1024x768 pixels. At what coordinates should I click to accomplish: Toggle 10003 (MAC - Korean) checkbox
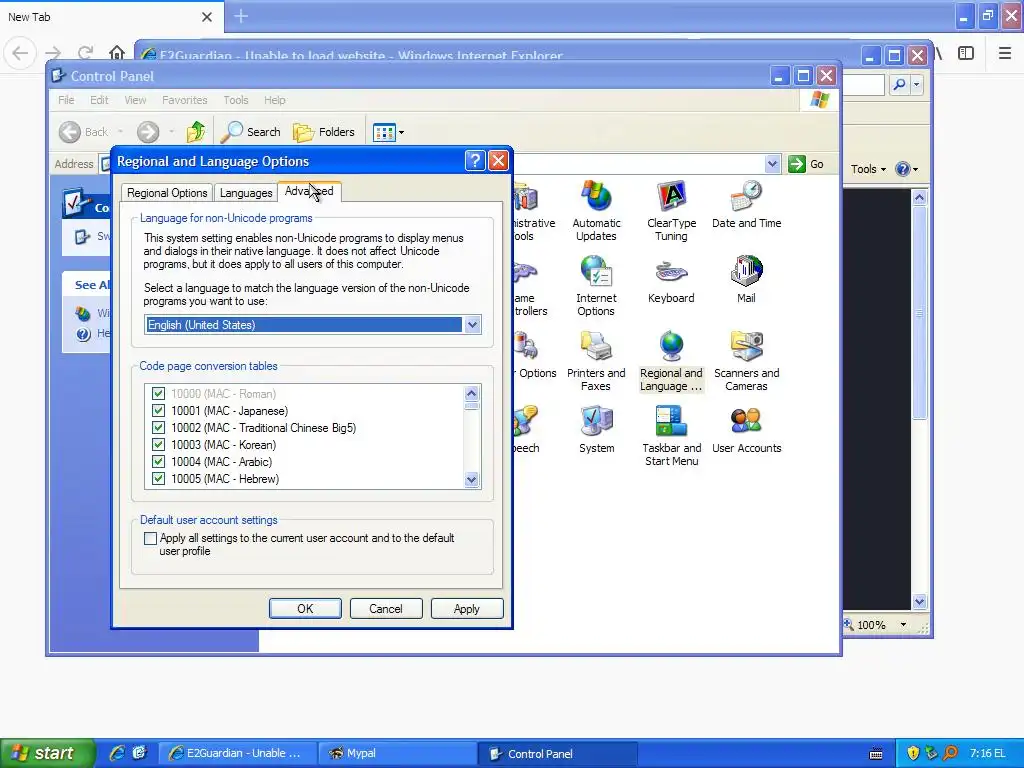158,445
